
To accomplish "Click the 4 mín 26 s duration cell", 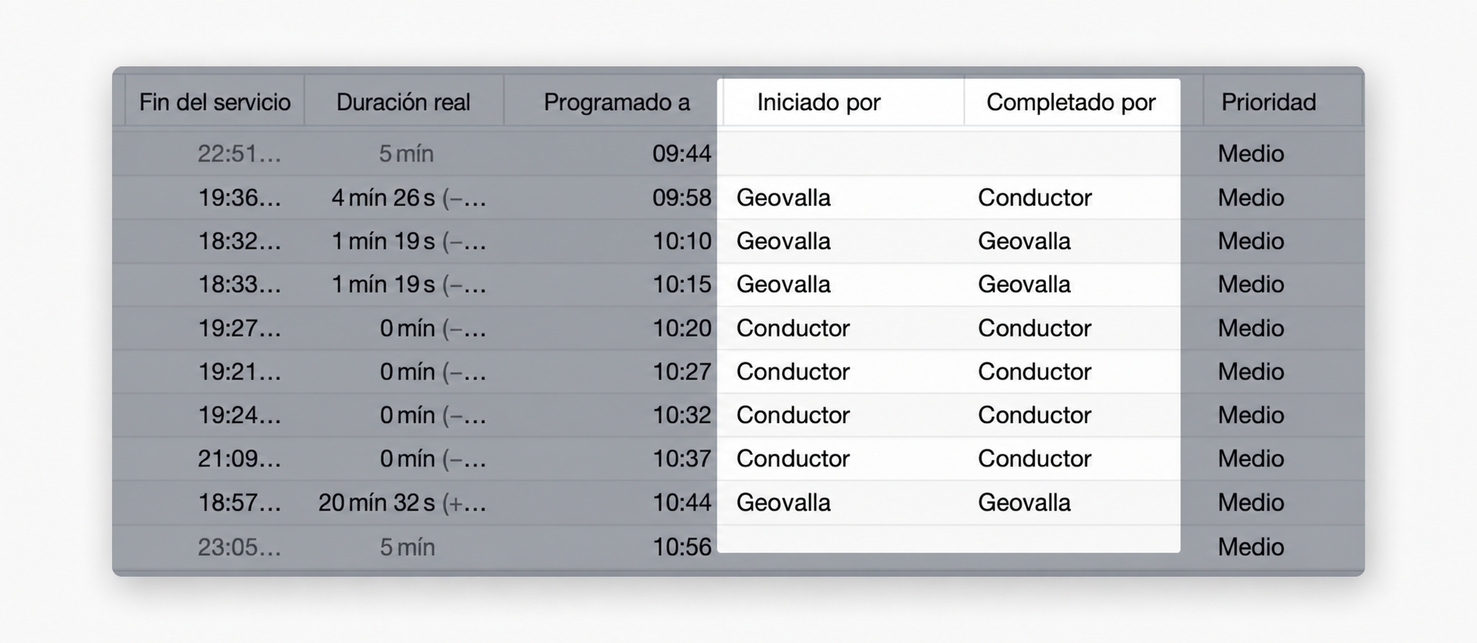I will pyautogui.click(x=408, y=198).
